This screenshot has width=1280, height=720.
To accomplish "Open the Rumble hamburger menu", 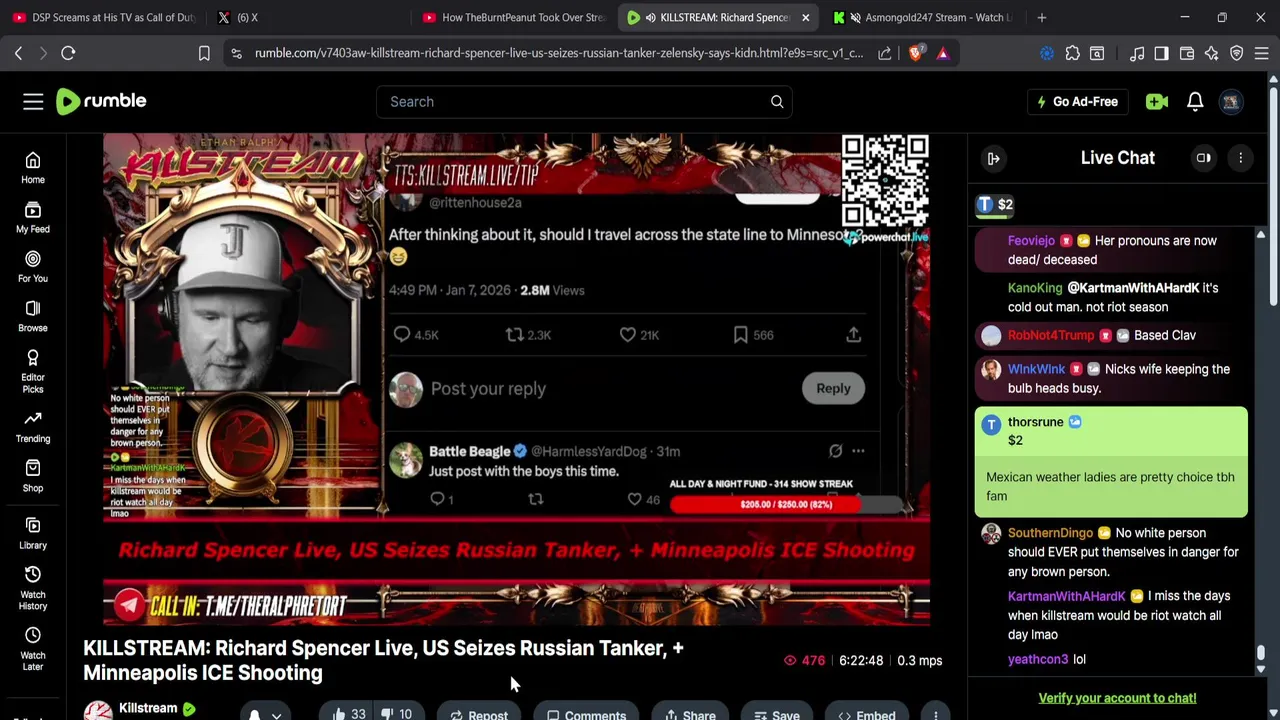I will (x=33, y=101).
